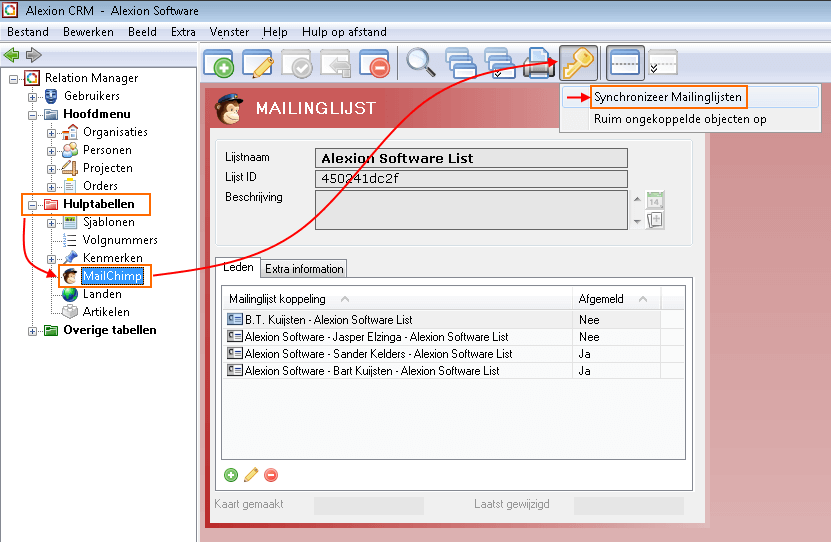The image size is (831, 542).
Task: Click the key actions toolbar icon
Action: tap(578, 63)
